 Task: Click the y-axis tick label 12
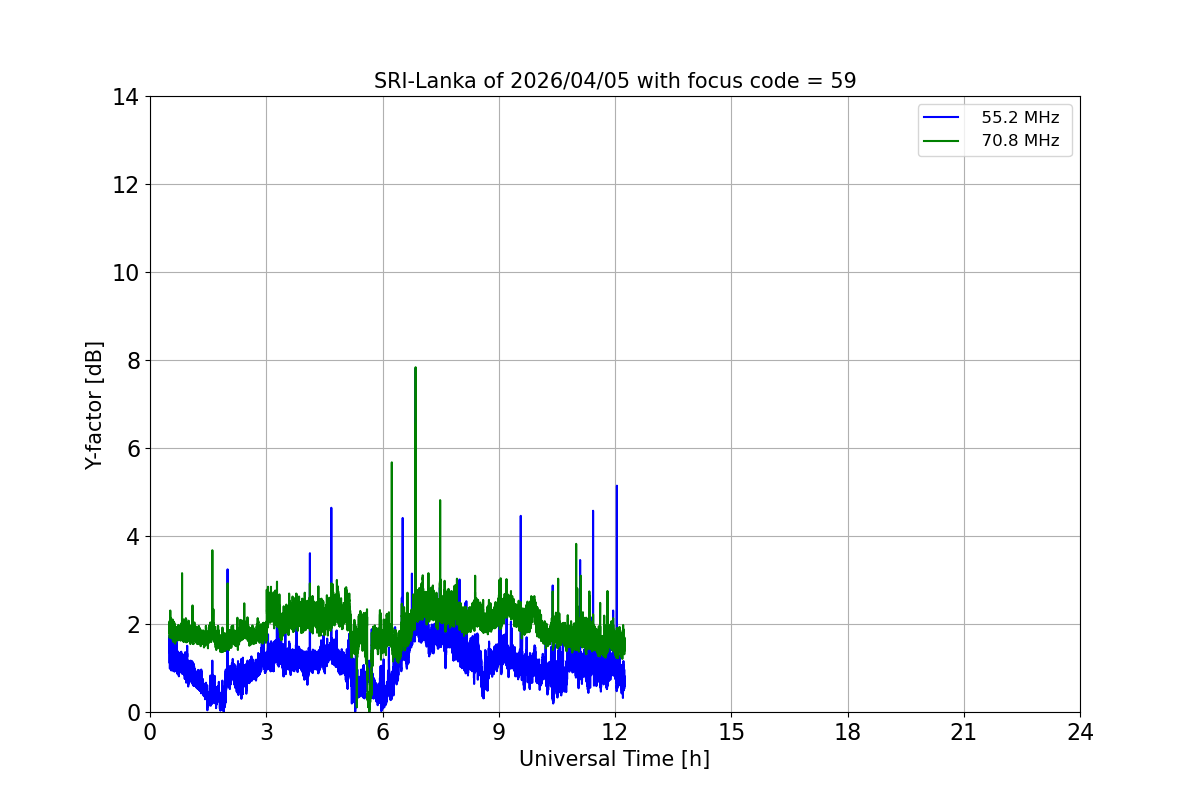(125, 185)
